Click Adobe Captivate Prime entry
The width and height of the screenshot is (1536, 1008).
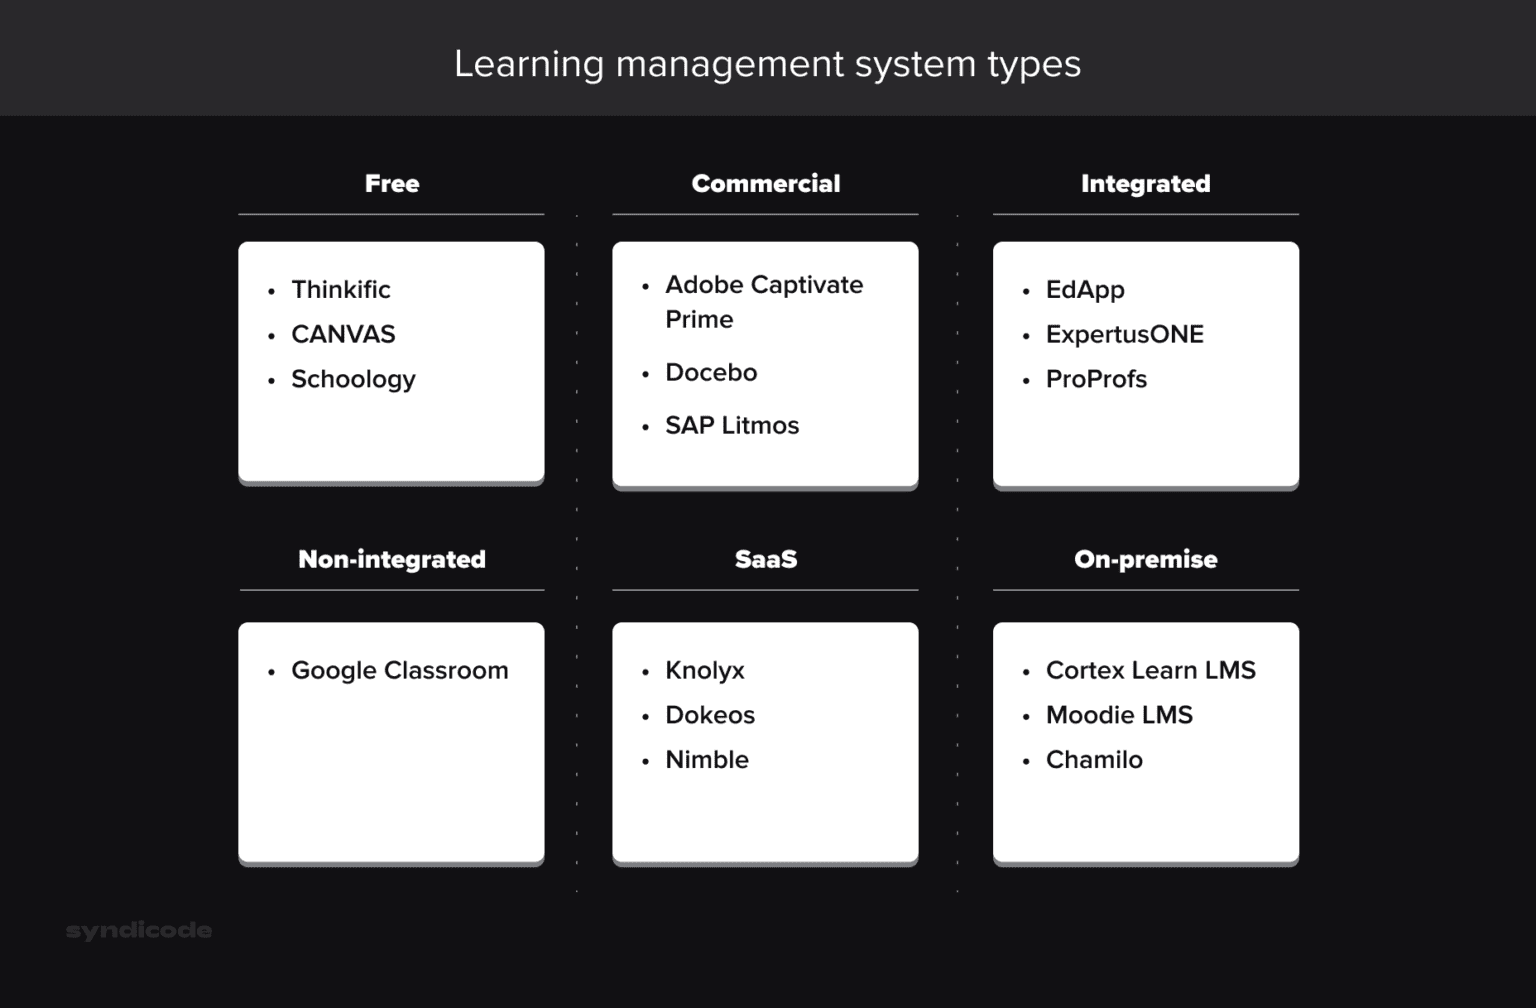(x=763, y=301)
